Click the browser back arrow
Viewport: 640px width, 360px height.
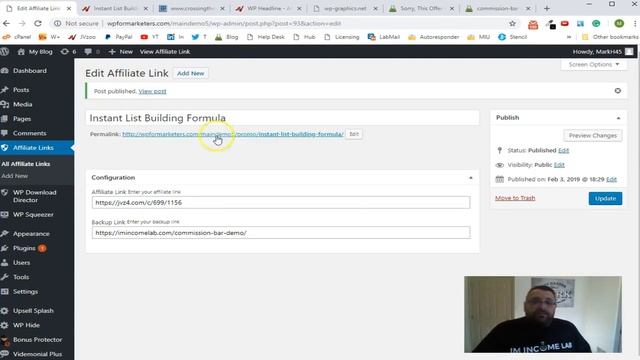click(6, 24)
